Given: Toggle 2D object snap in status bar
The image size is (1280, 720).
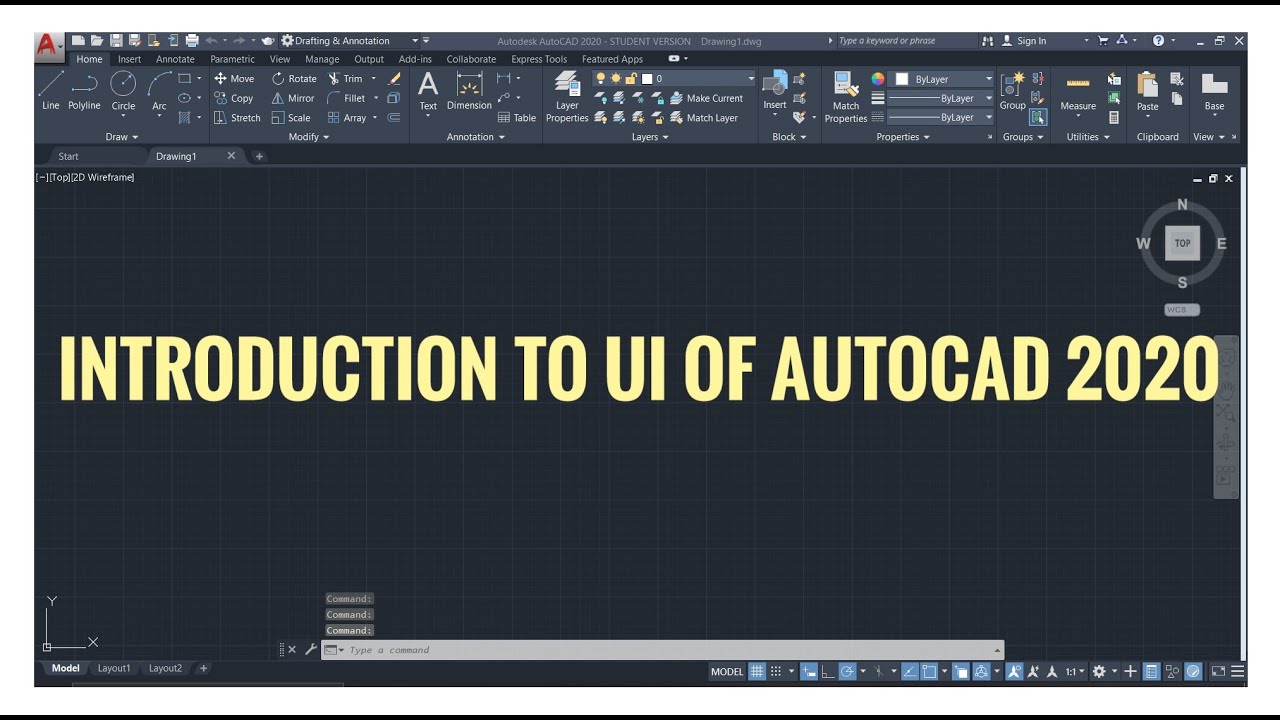Looking at the screenshot, I should [x=928, y=672].
